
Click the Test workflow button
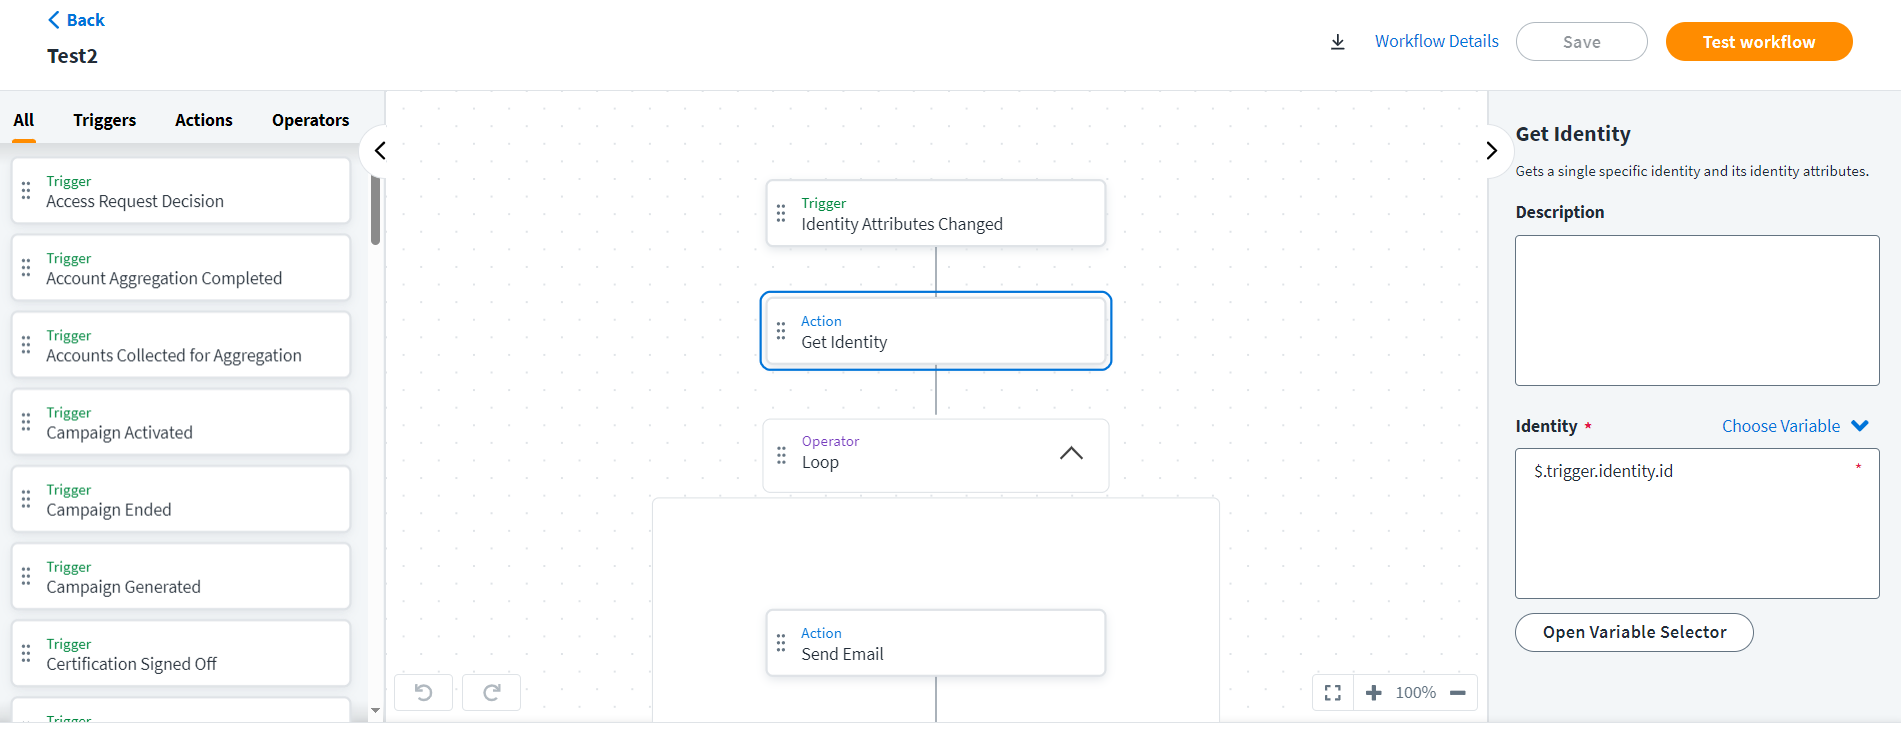[x=1758, y=42]
